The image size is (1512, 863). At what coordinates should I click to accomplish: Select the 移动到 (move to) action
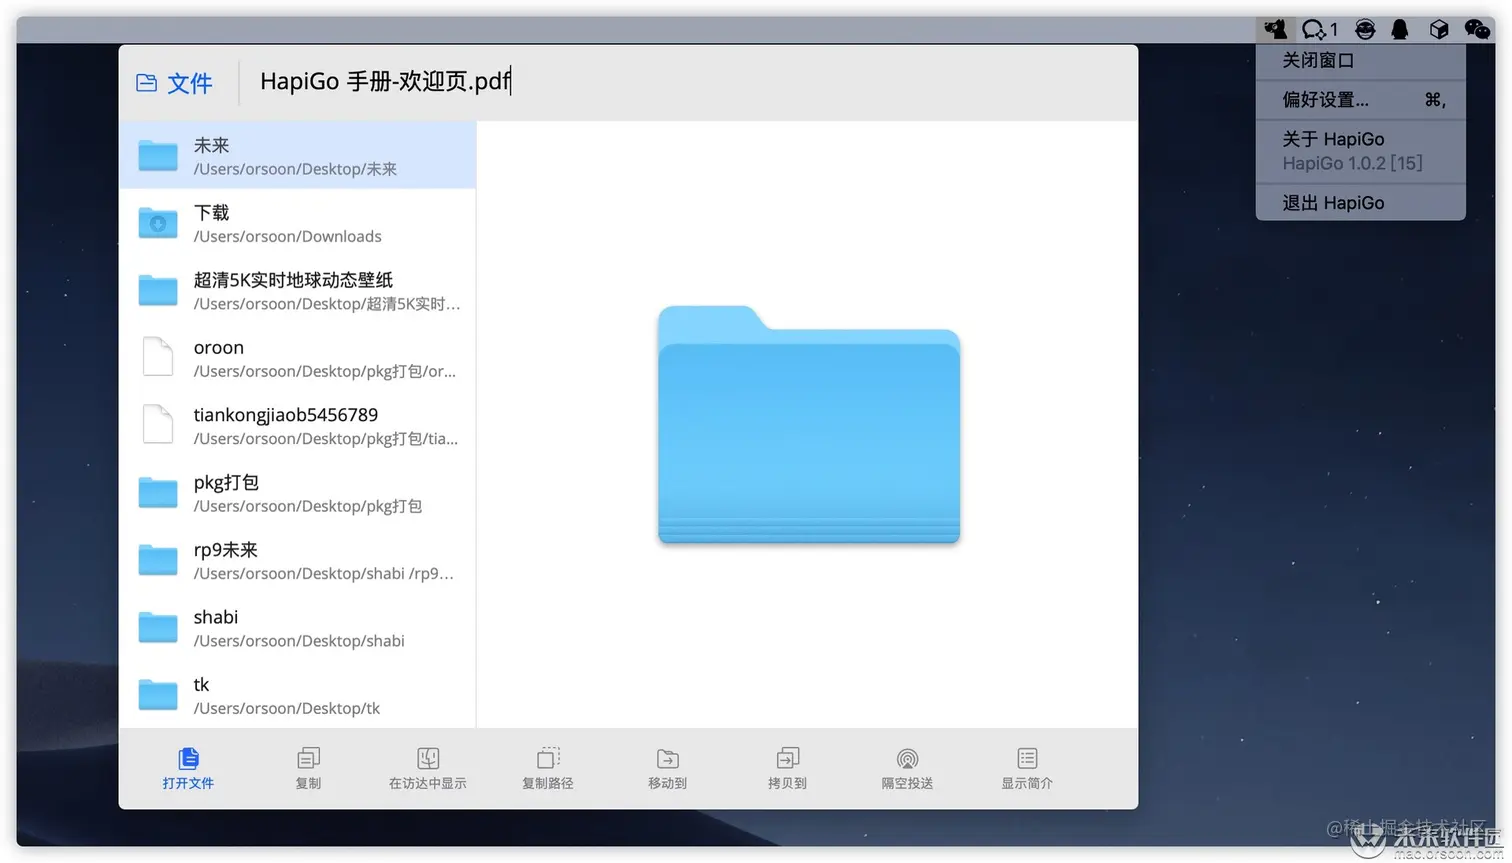tap(667, 768)
